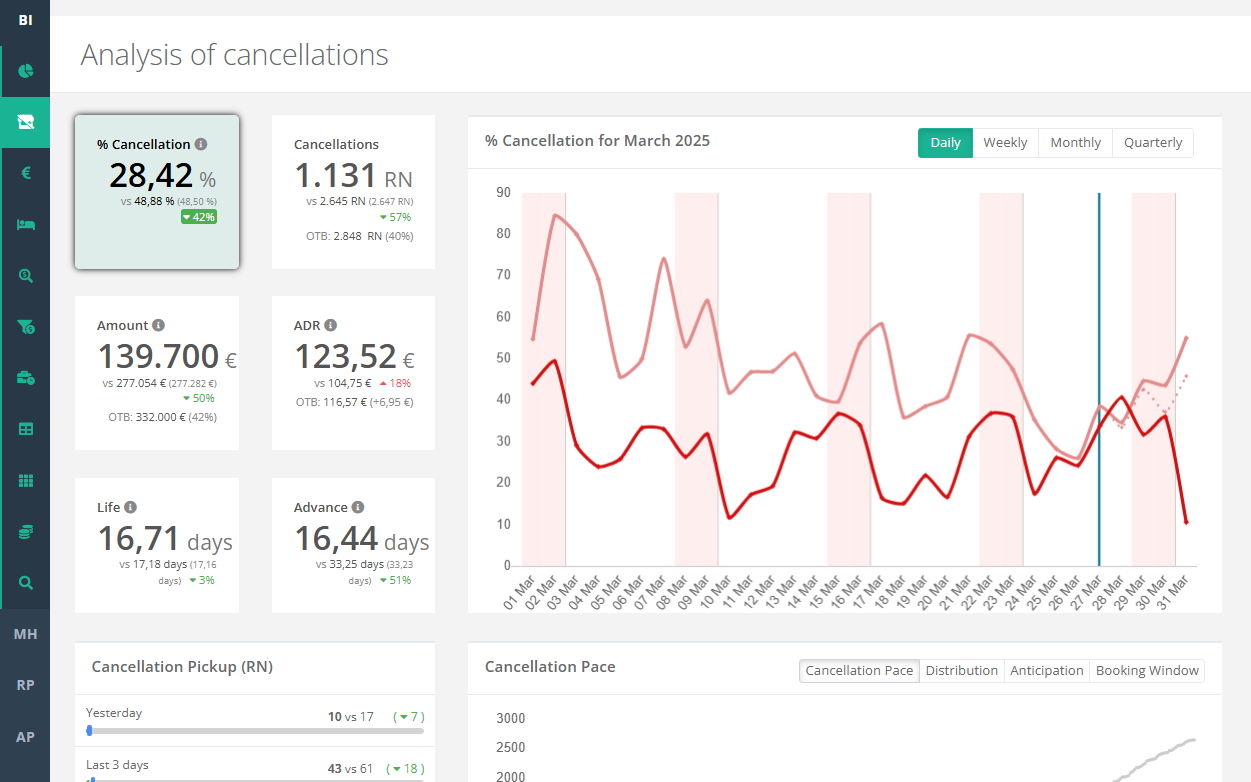
Task: Switch to the Booking Window tab
Action: click(1146, 671)
